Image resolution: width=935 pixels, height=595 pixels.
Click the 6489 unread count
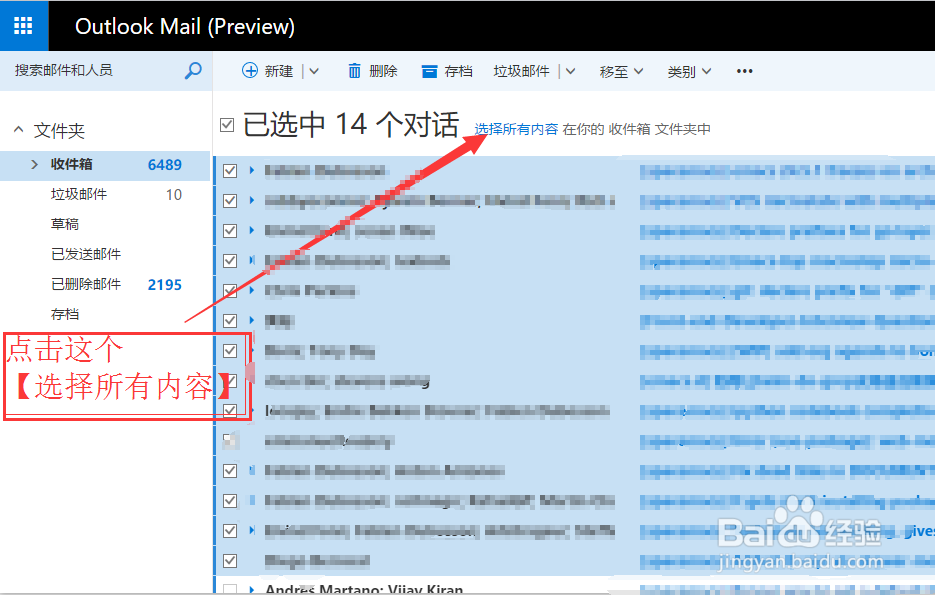click(165, 165)
